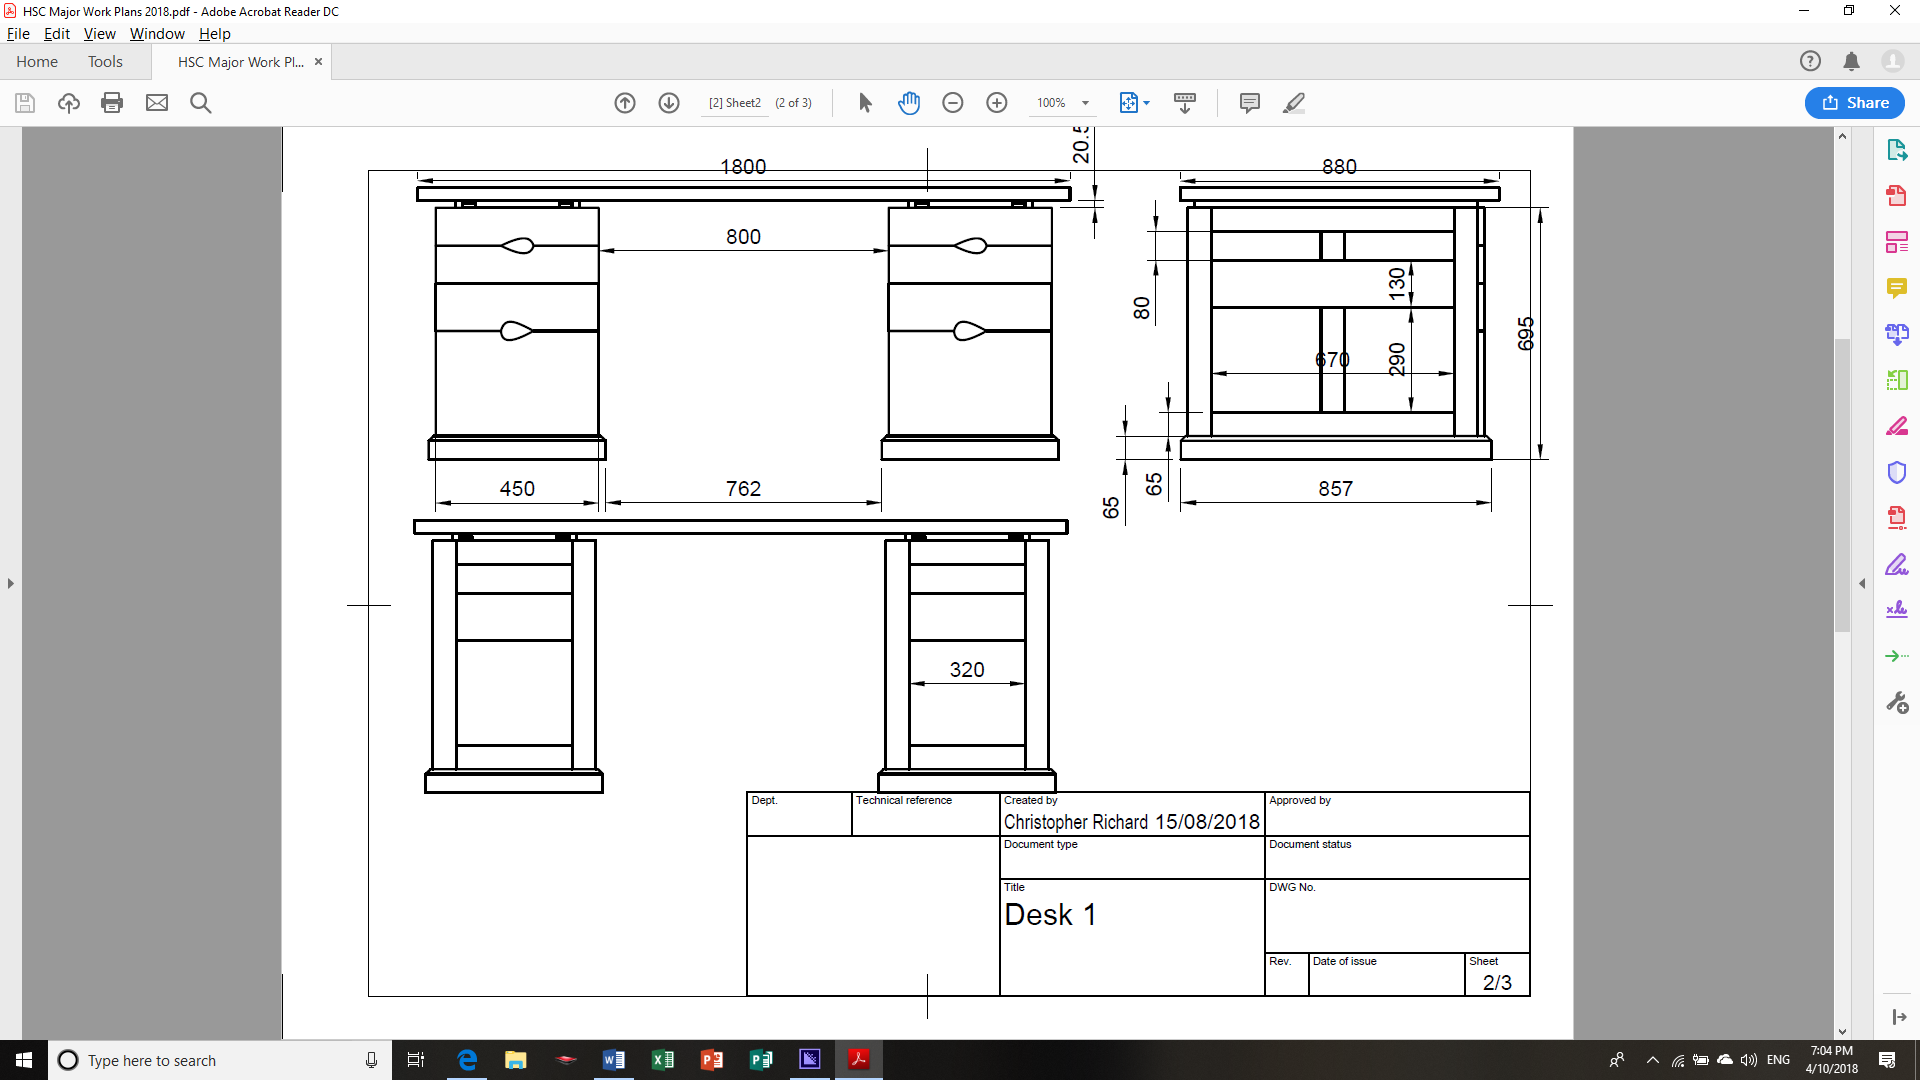Open Combine Files tool in right pane
Image resolution: width=1920 pixels, height=1080 pixels.
tap(1896, 334)
